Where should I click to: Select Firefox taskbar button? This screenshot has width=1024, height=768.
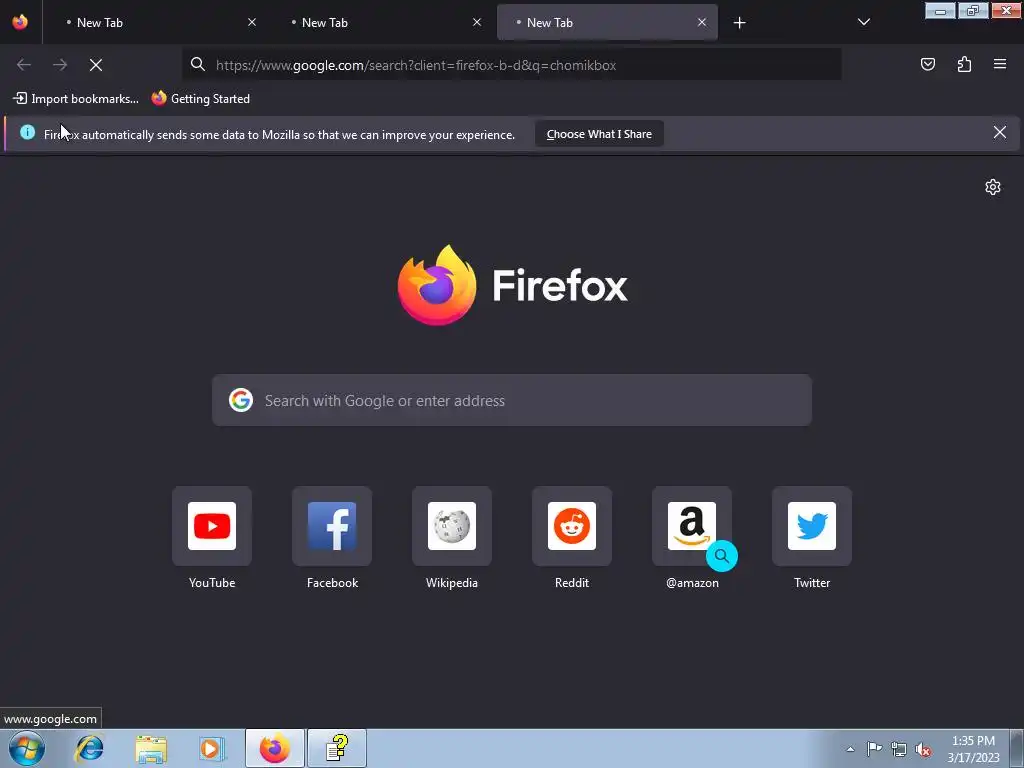274,748
